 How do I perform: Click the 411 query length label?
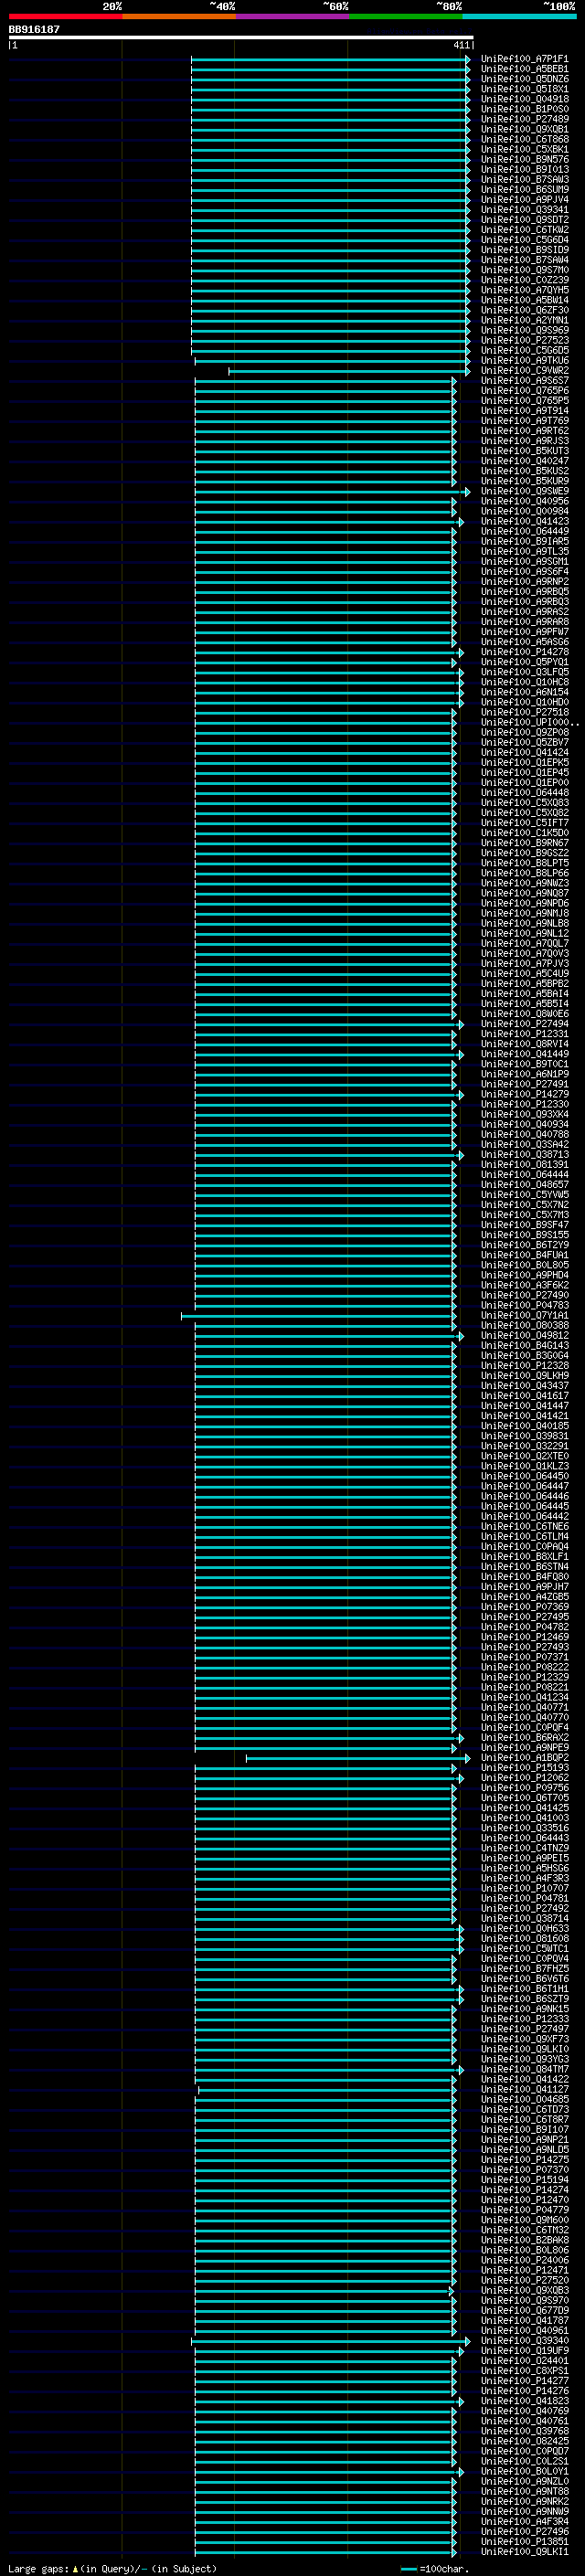(x=461, y=45)
